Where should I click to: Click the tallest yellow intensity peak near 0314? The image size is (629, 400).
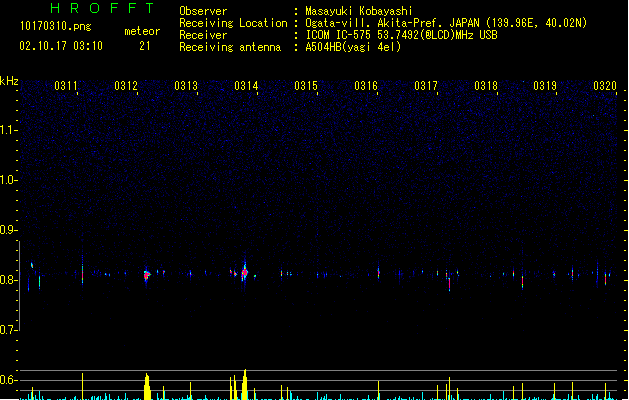[x=245, y=384]
